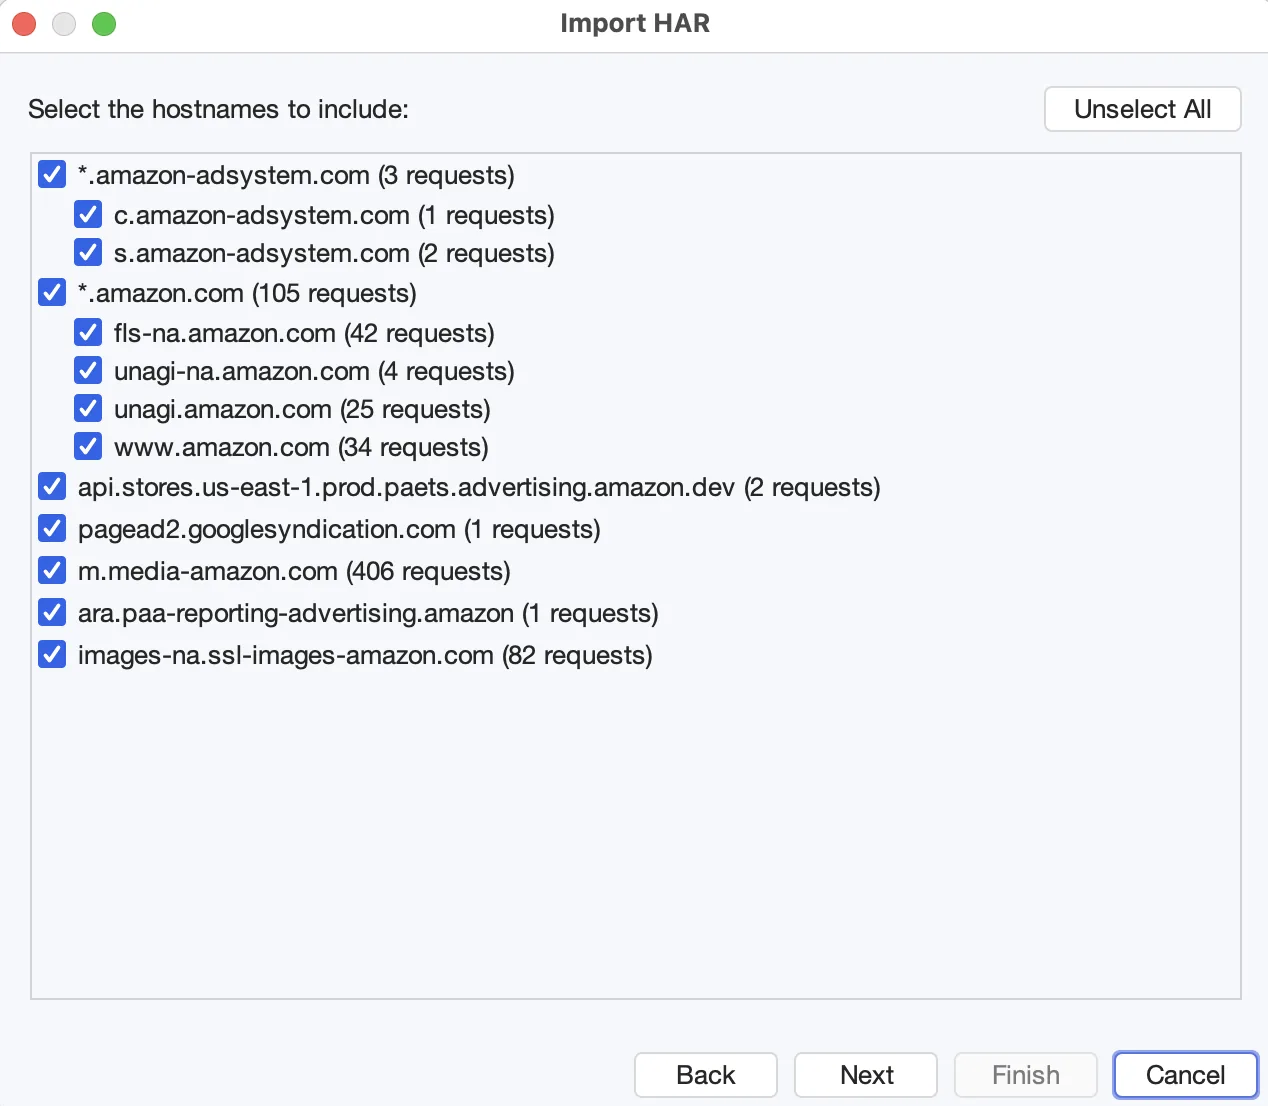The height and width of the screenshot is (1106, 1268).
Task: Select the text "unagi.amazon.com (25 requests)"
Action: click(302, 409)
